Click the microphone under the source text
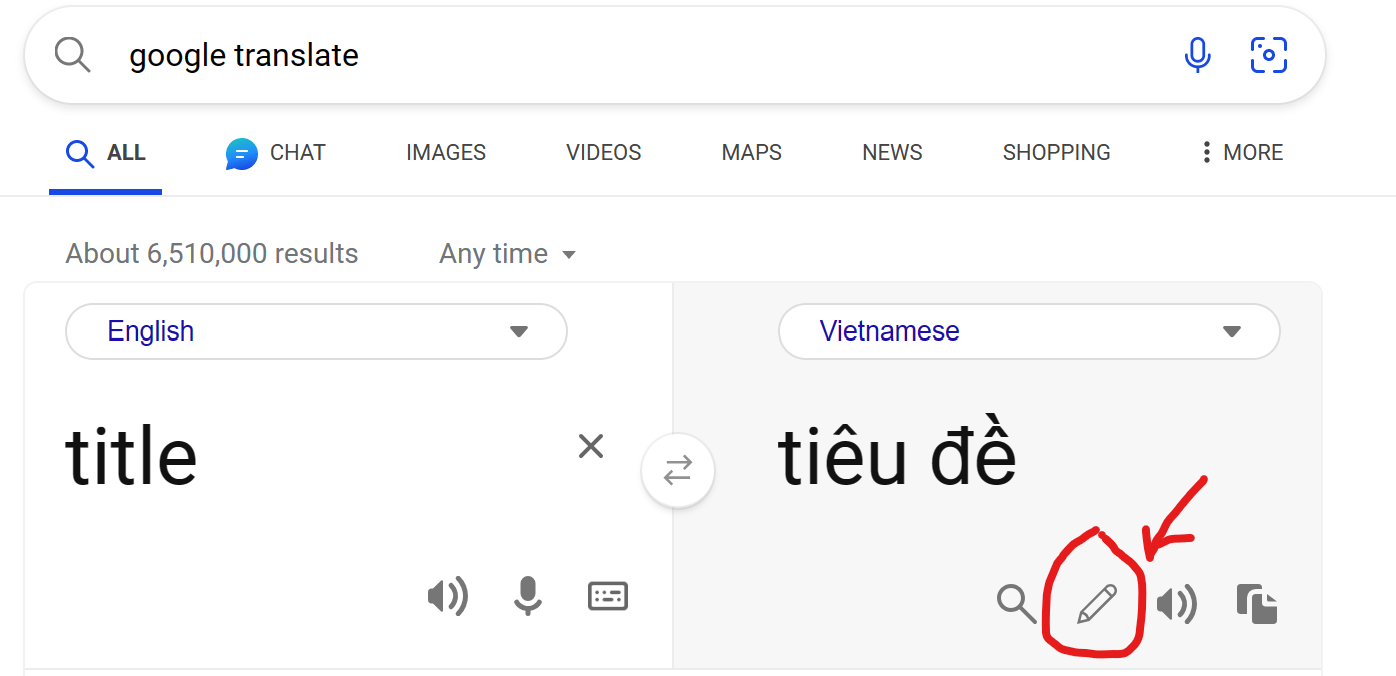This screenshot has height=676, width=1396. 528,597
